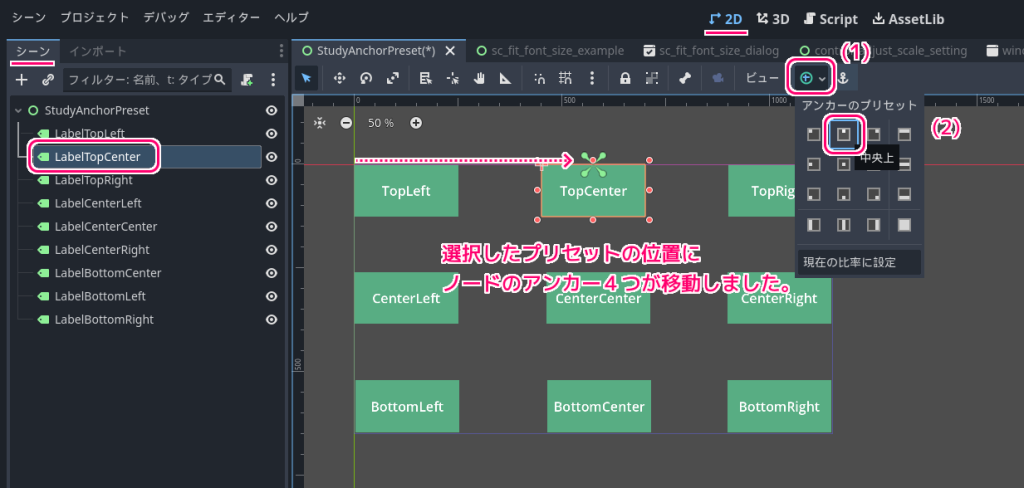
Task: Choose the center anchor preset
Action: tap(844, 163)
